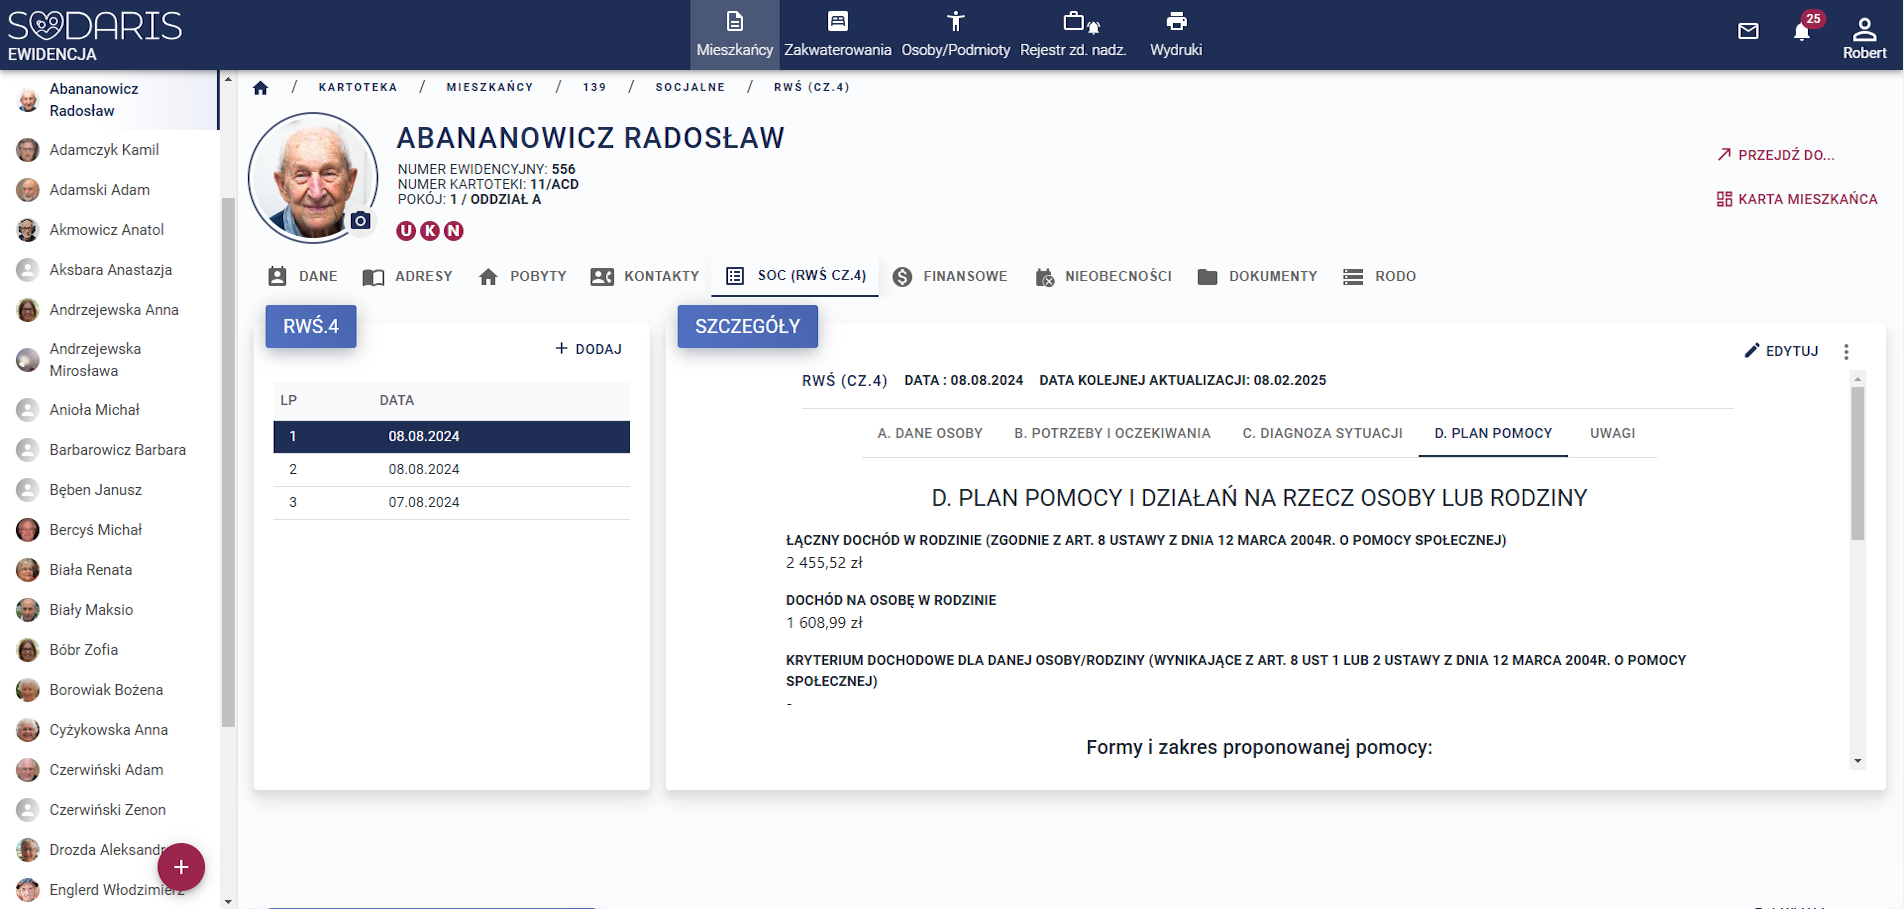Image resolution: width=1904 pixels, height=910 pixels.
Task: Click Dodaj to add RWŚ entry
Action: [589, 349]
